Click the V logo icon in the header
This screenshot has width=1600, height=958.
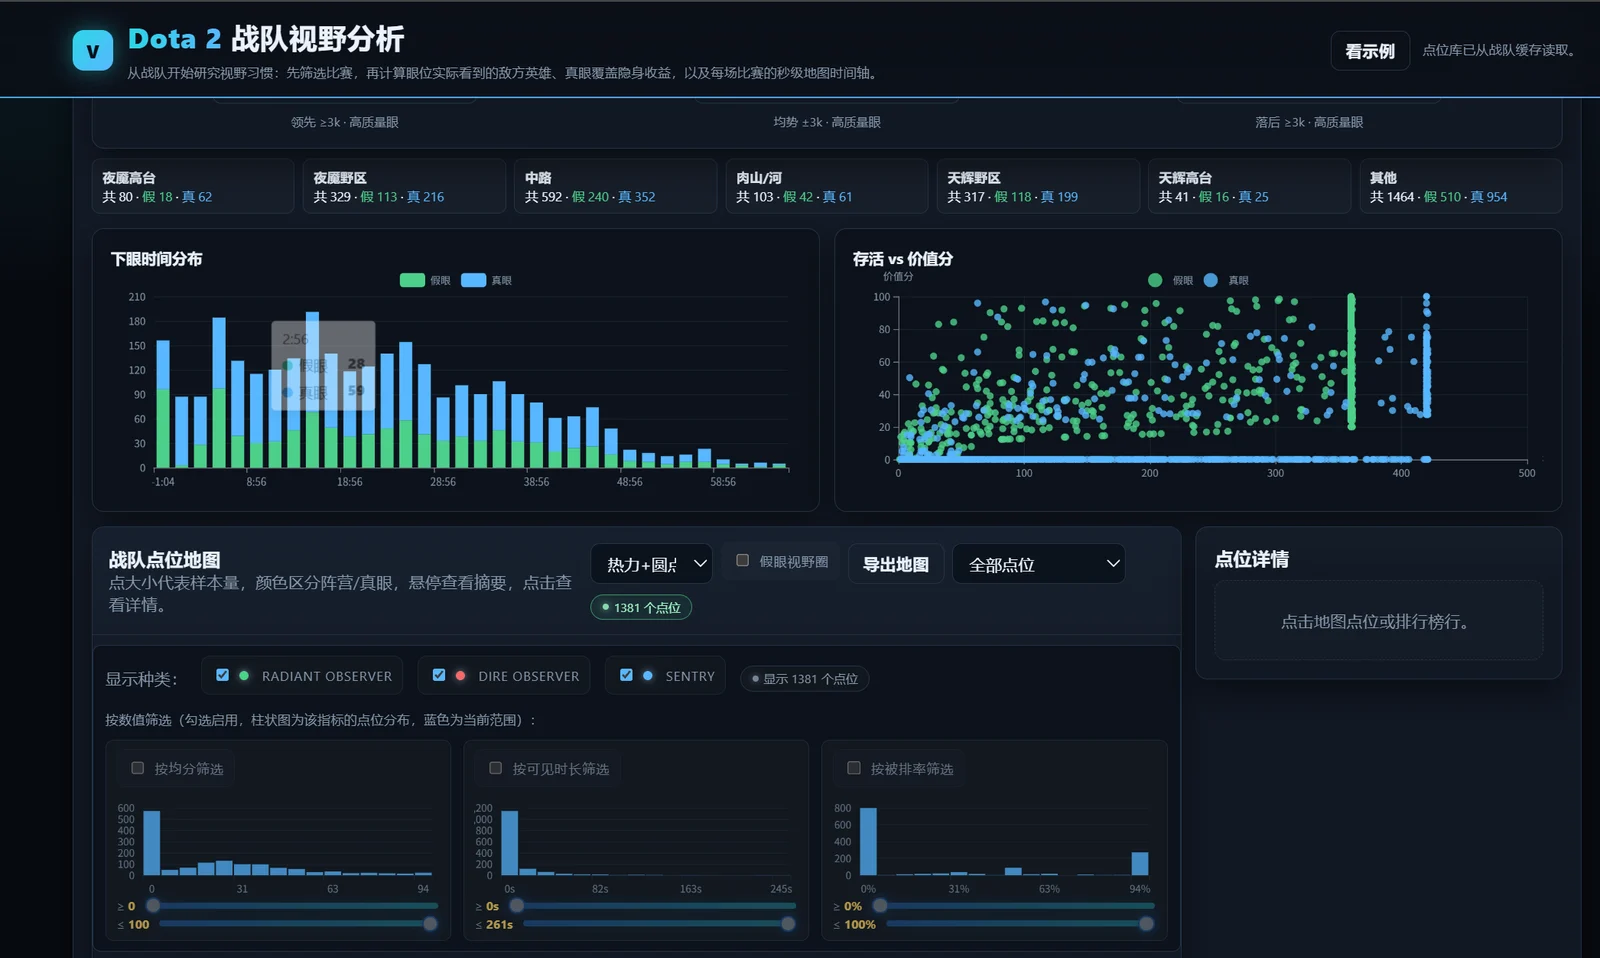(93, 50)
